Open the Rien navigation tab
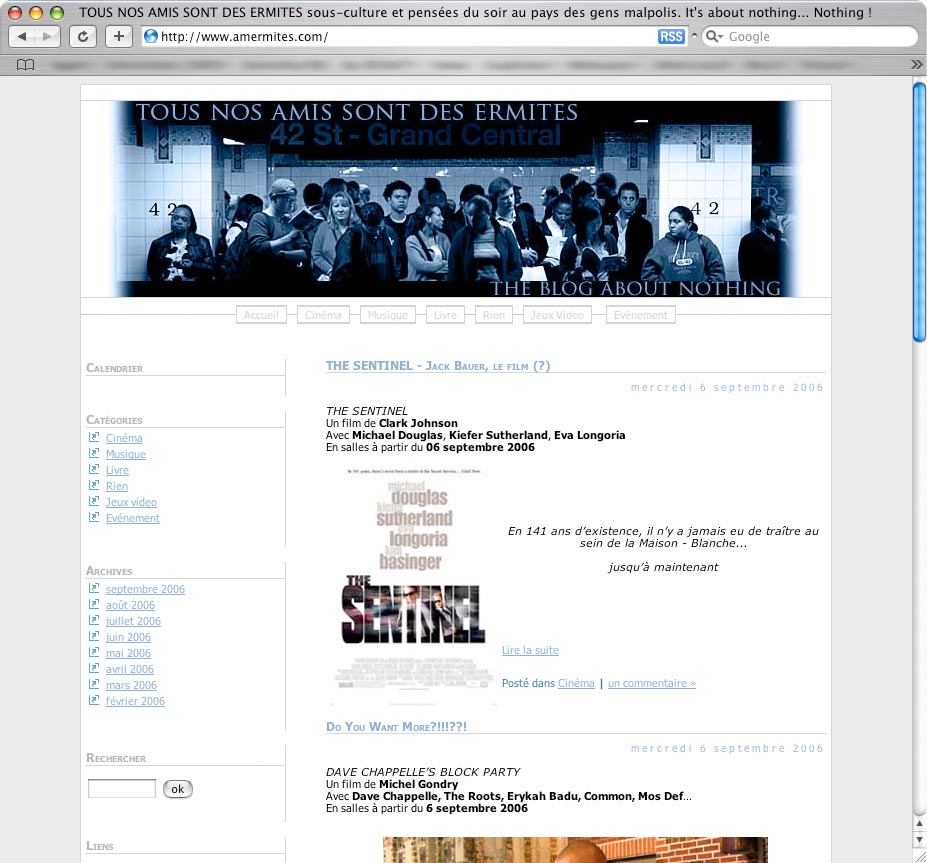This screenshot has width=927, height=863. click(x=494, y=315)
